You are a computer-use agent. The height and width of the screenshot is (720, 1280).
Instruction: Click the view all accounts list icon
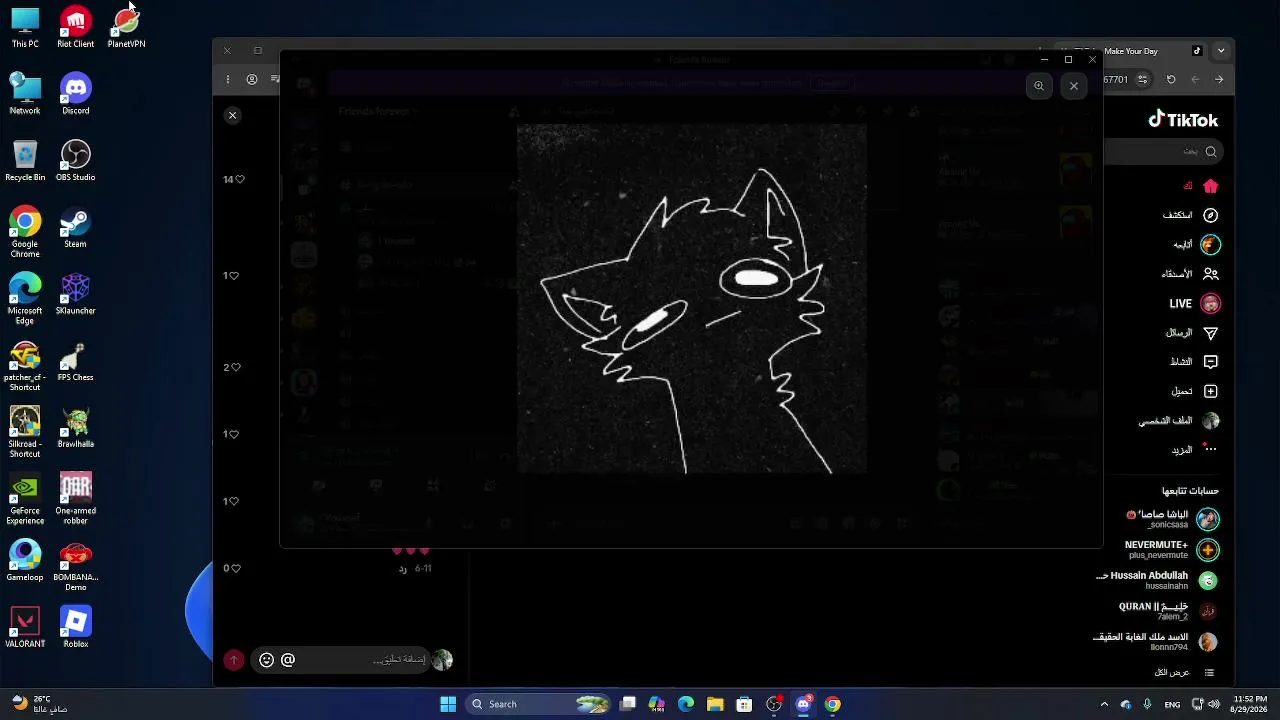click(x=1210, y=672)
